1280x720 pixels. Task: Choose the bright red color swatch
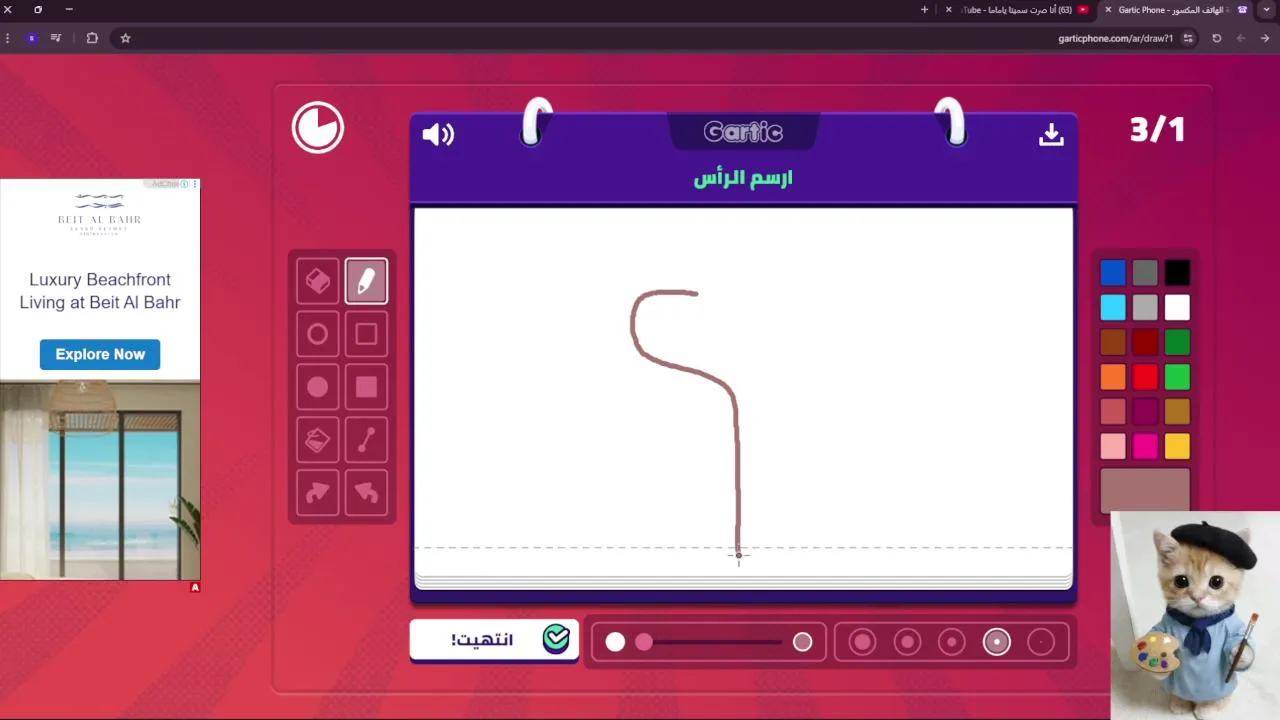click(x=1145, y=377)
